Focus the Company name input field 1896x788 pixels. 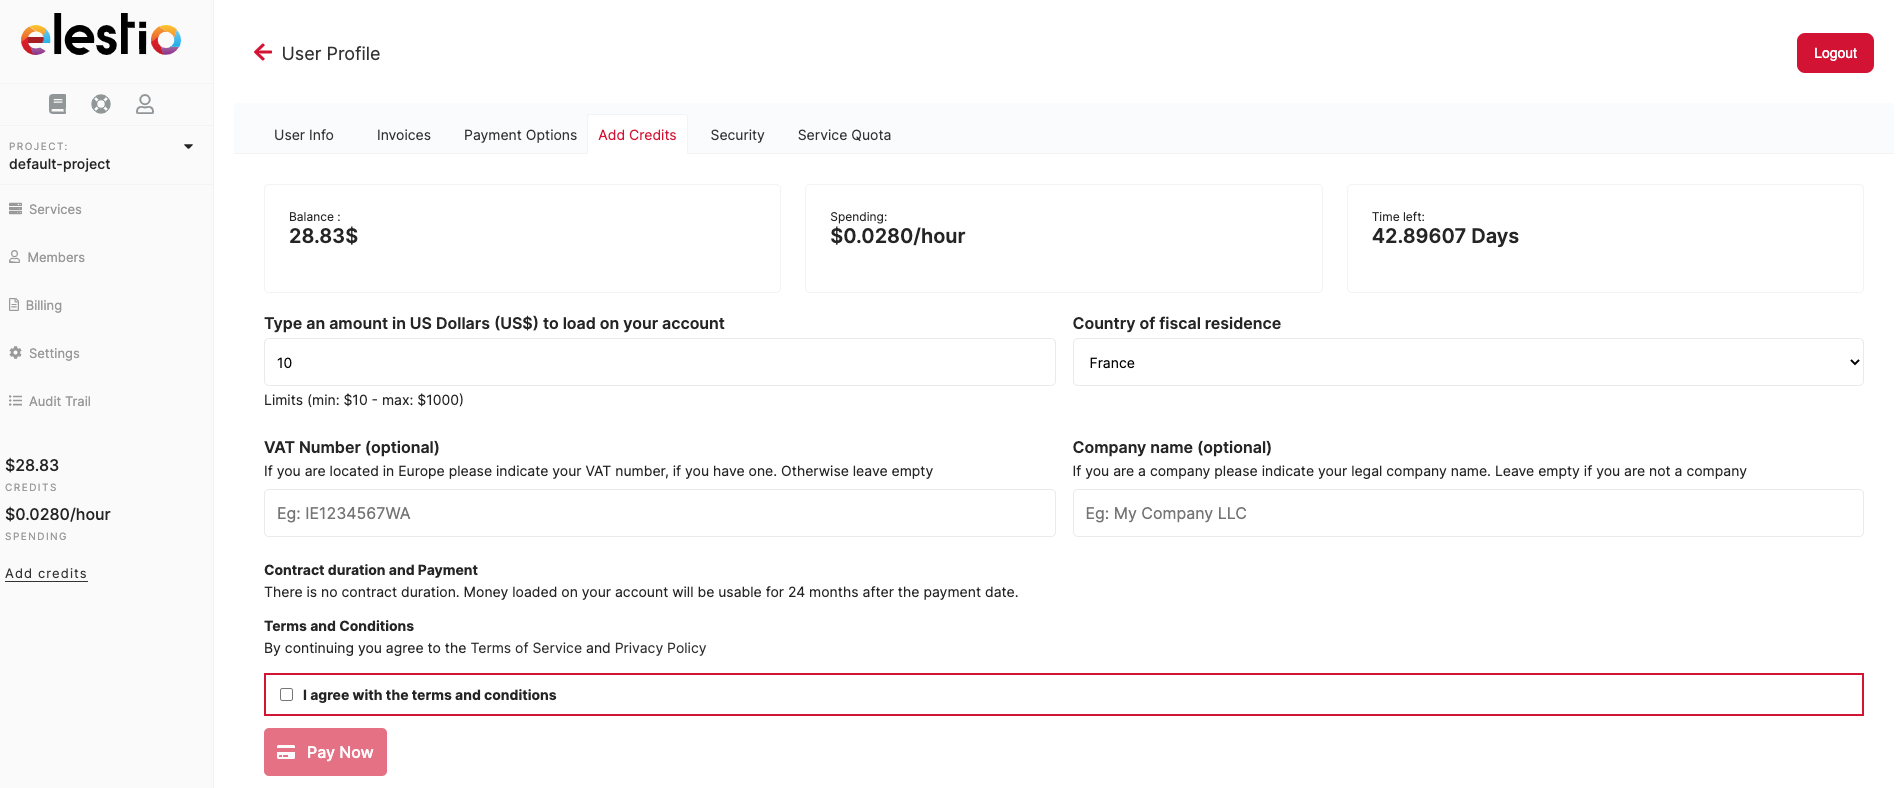[x=1467, y=513]
